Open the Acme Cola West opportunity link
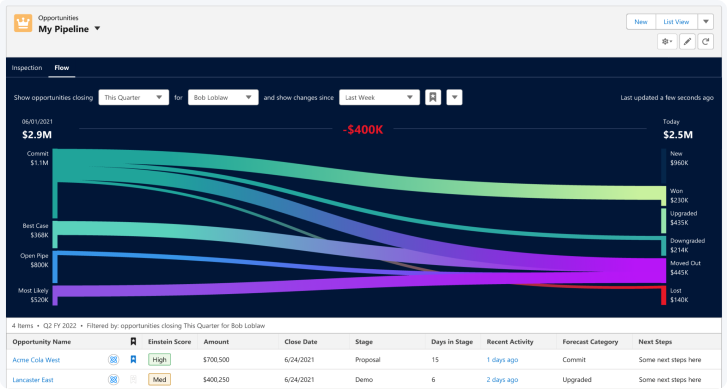727x389 pixels. [36, 360]
